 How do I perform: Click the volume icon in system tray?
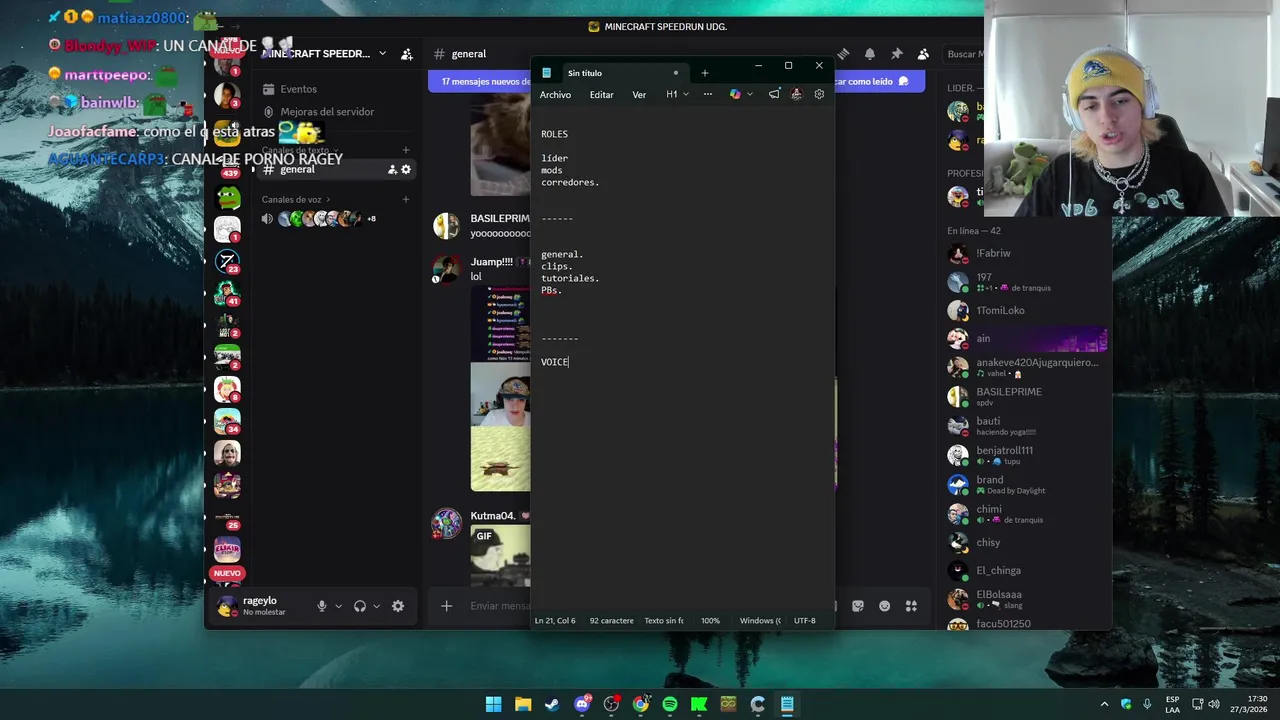[1213, 704]
